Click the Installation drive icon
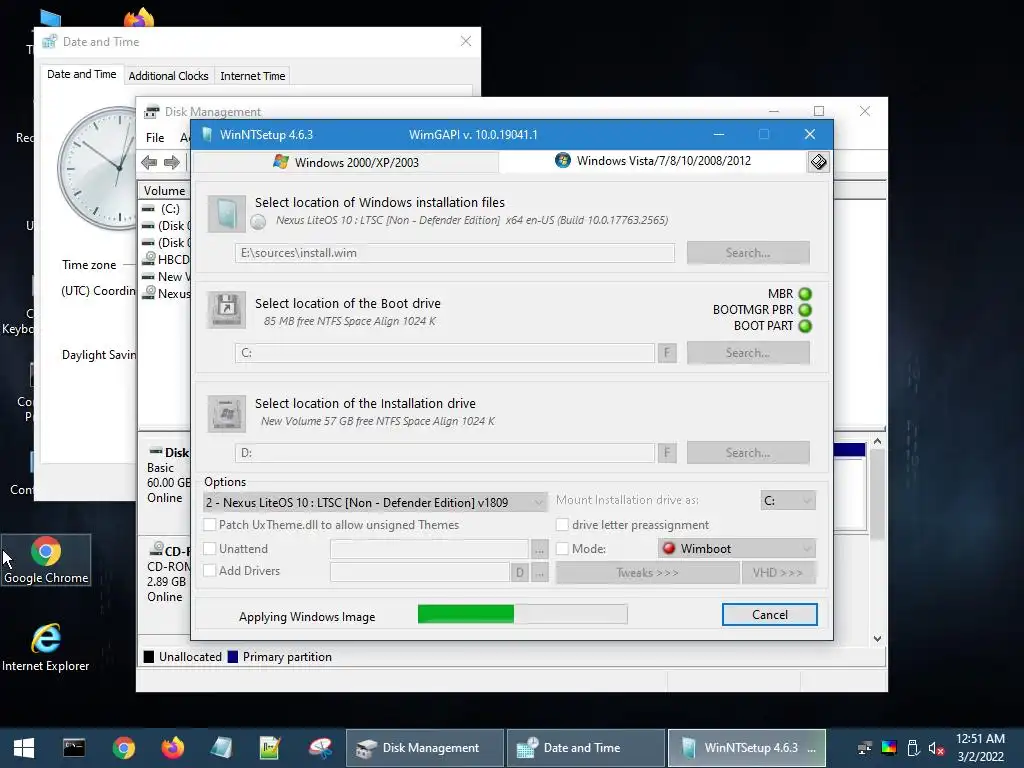The height and width of the screenshot is (768, 1024). coord(227,413)
